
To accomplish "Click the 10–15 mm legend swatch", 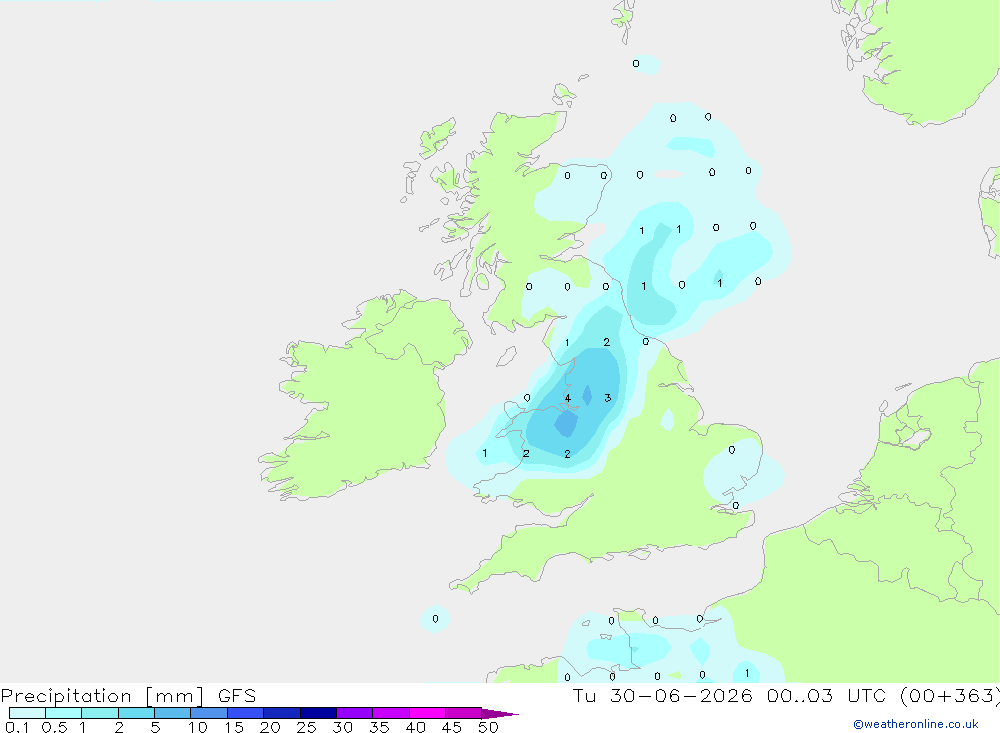I will [x=209, y=713].
